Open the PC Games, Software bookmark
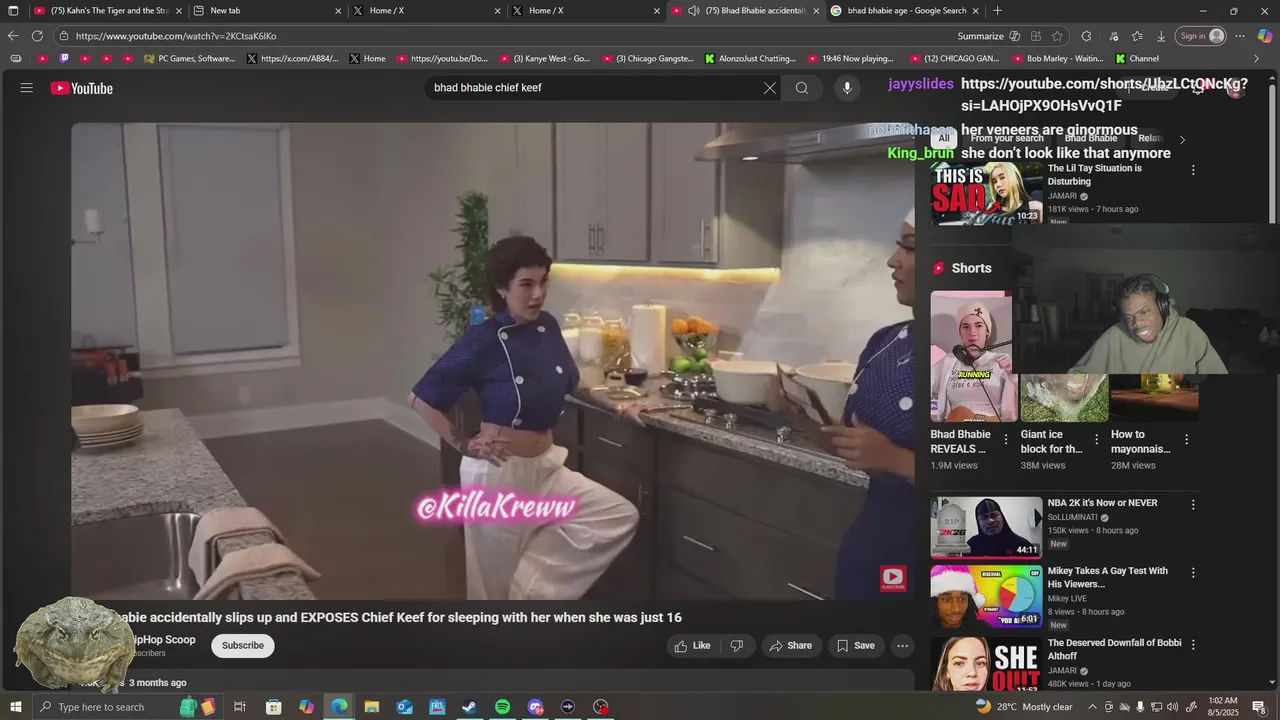 click(x=190, y=59)
